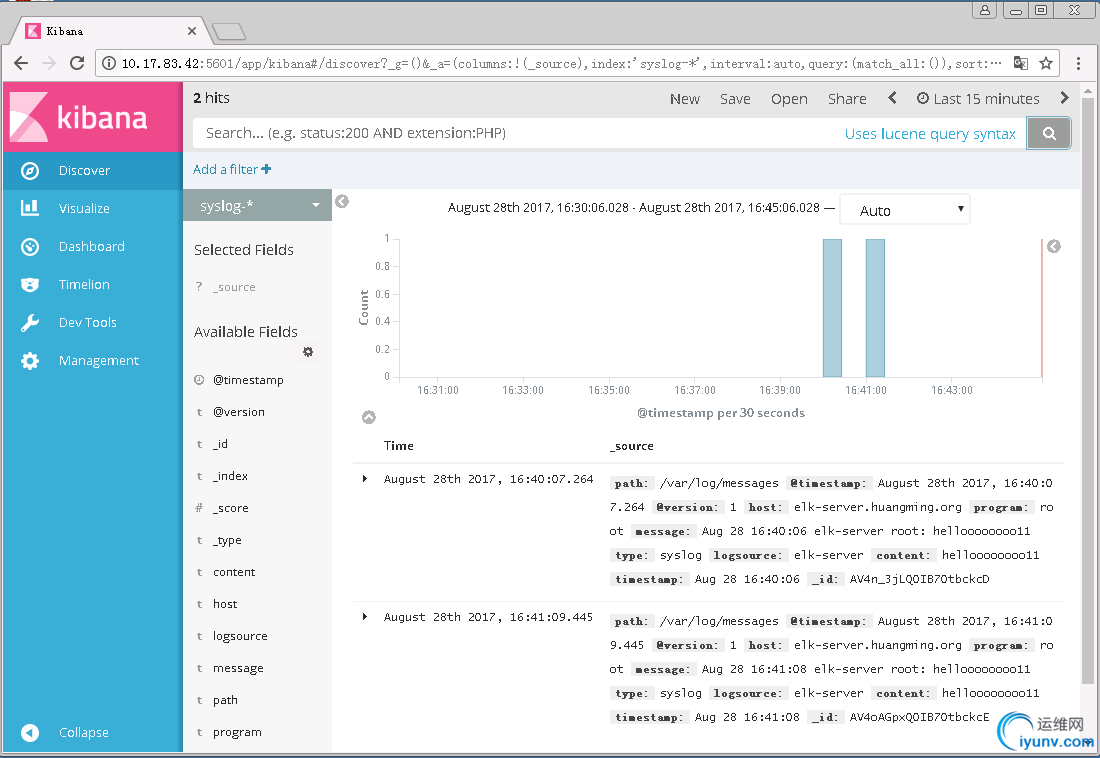Click the Chrome profile icon in the title bar
Viewport: 1100px width, 758px height.
(x=984, y=10)
